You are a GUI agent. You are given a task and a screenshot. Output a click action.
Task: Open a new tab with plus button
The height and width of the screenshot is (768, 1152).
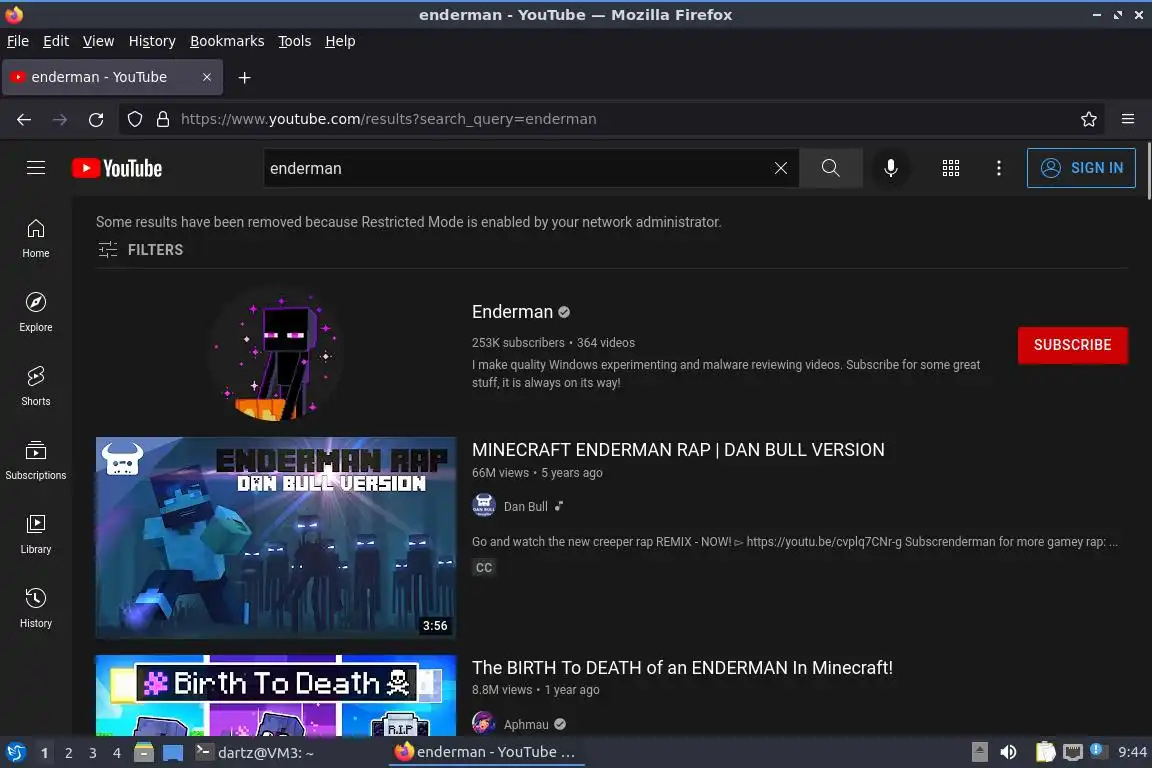[x=245, y=77]
